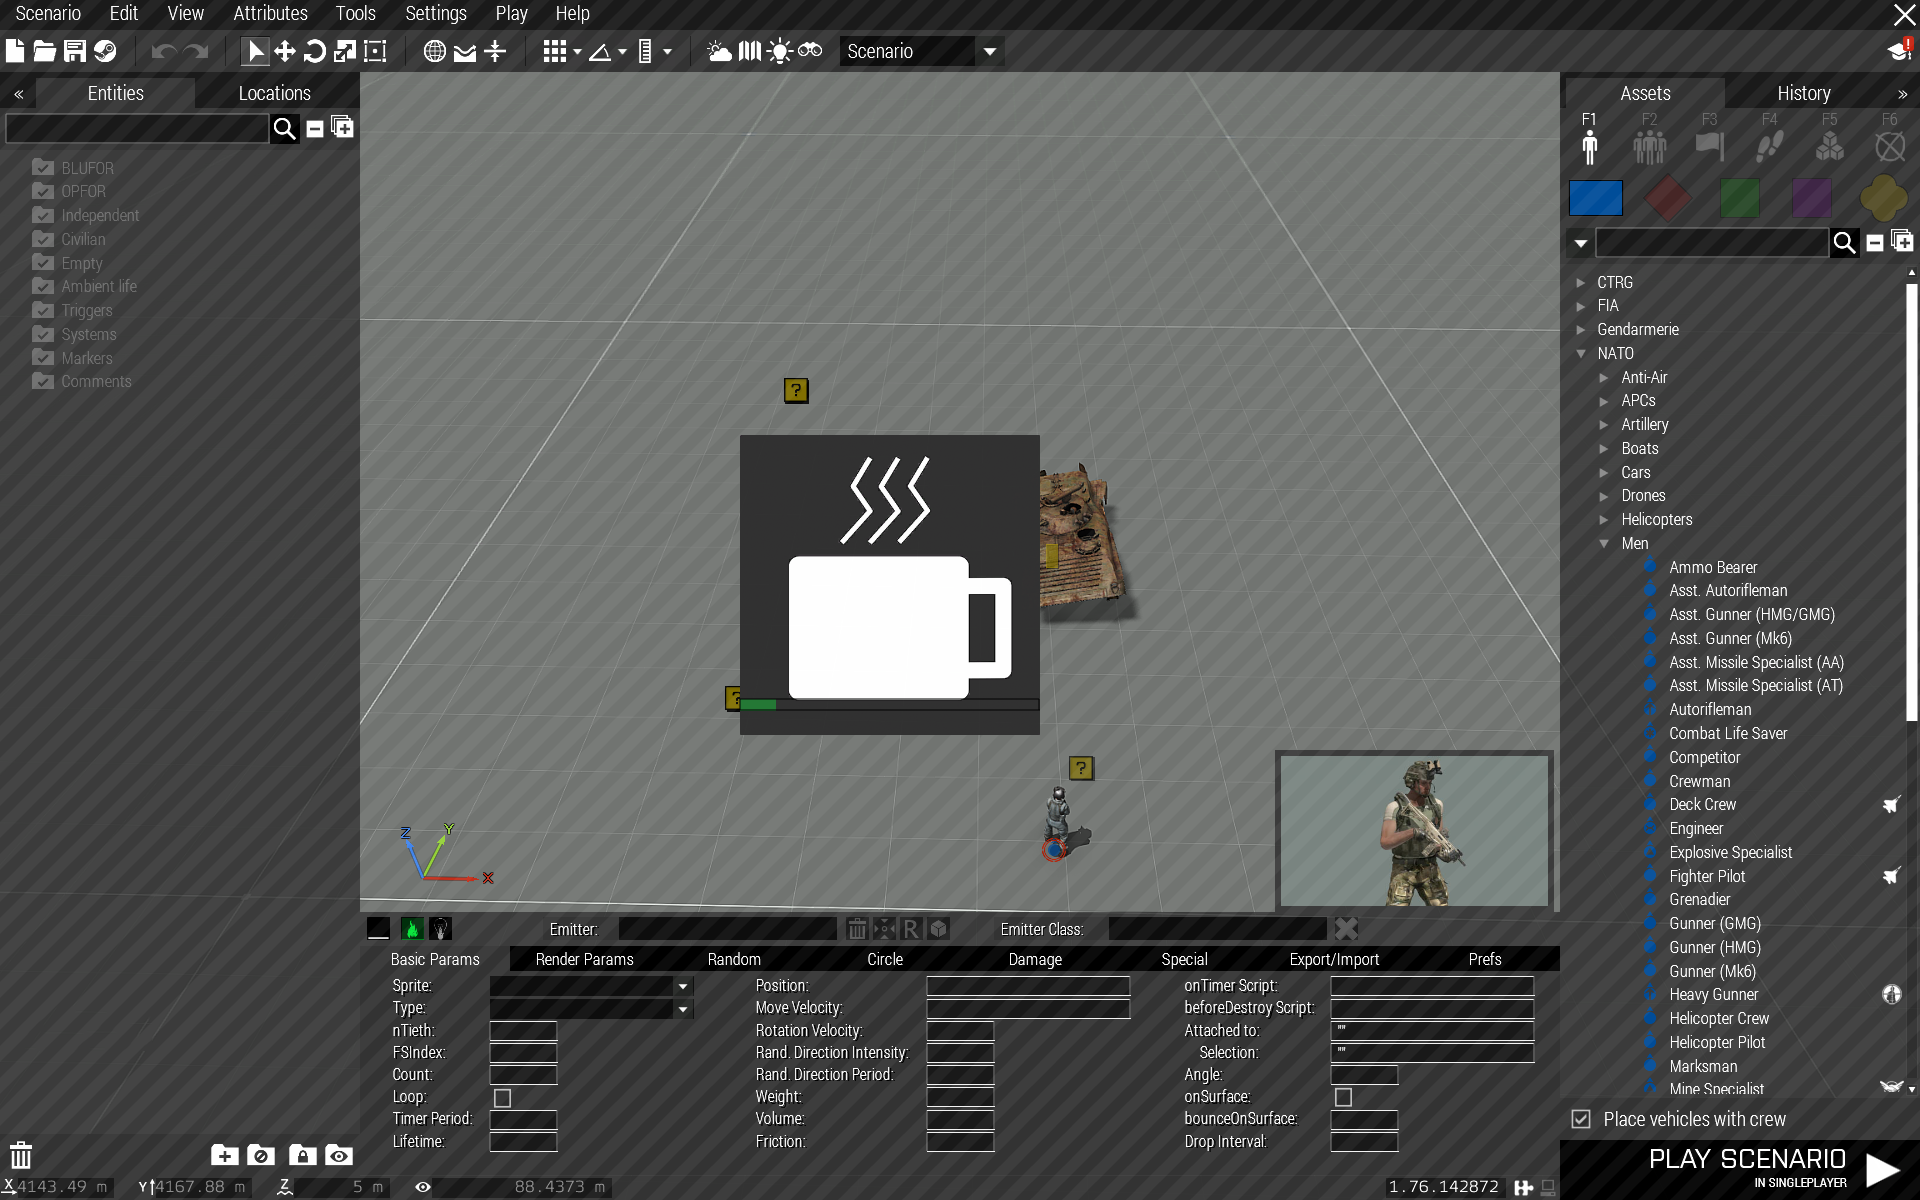Select the Move widget tool
1920x1200 pixels.
point(285,51)
